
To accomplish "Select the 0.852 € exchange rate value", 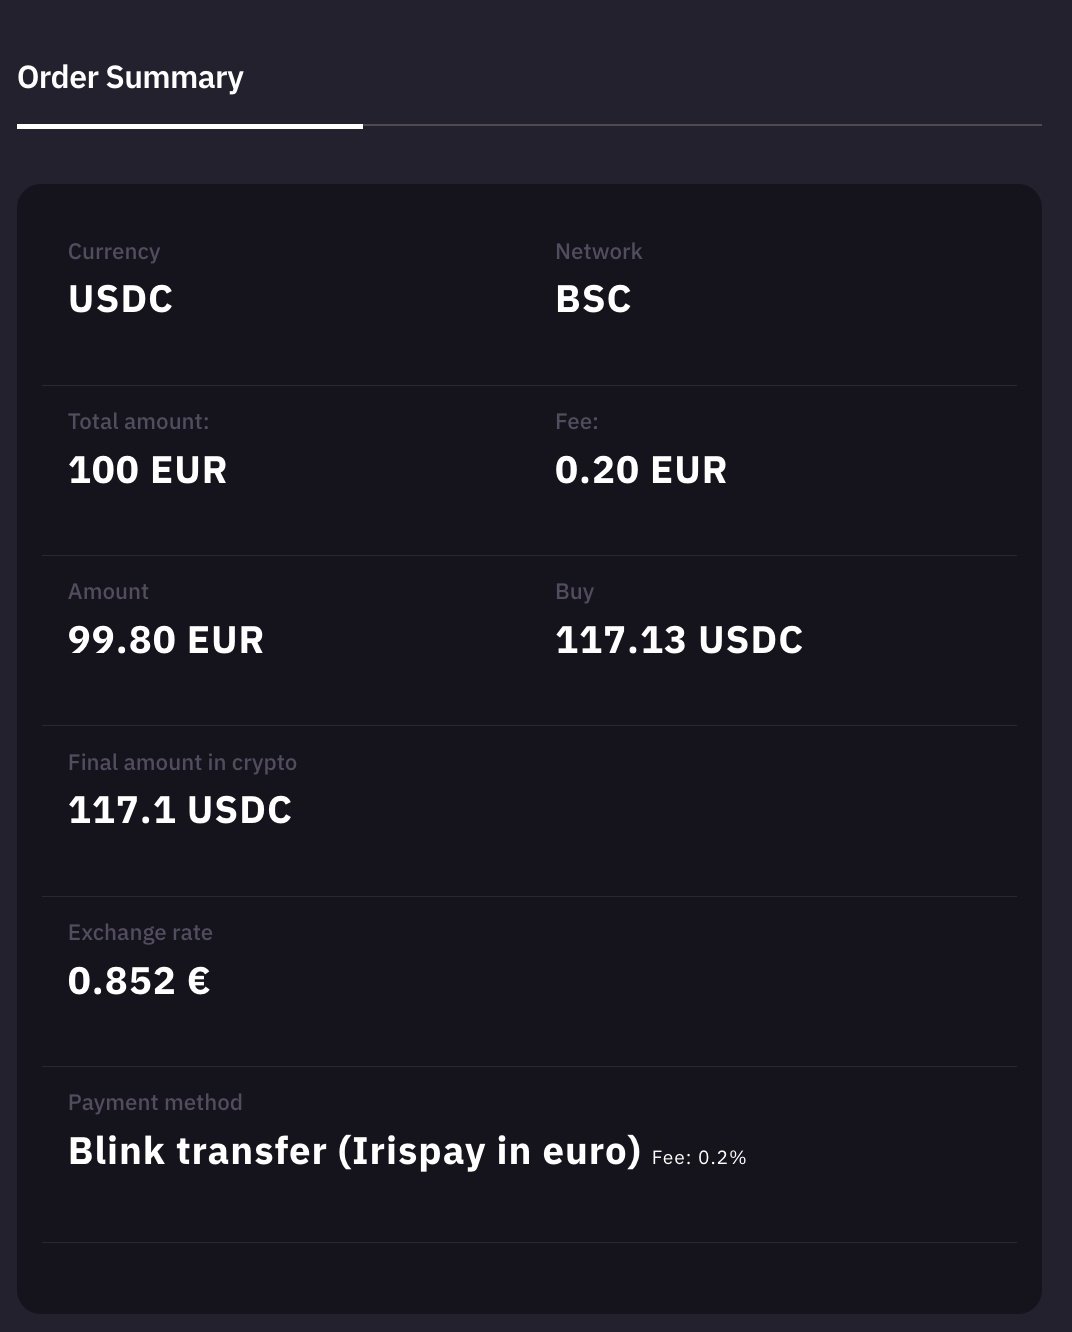I will click(139, 981).
